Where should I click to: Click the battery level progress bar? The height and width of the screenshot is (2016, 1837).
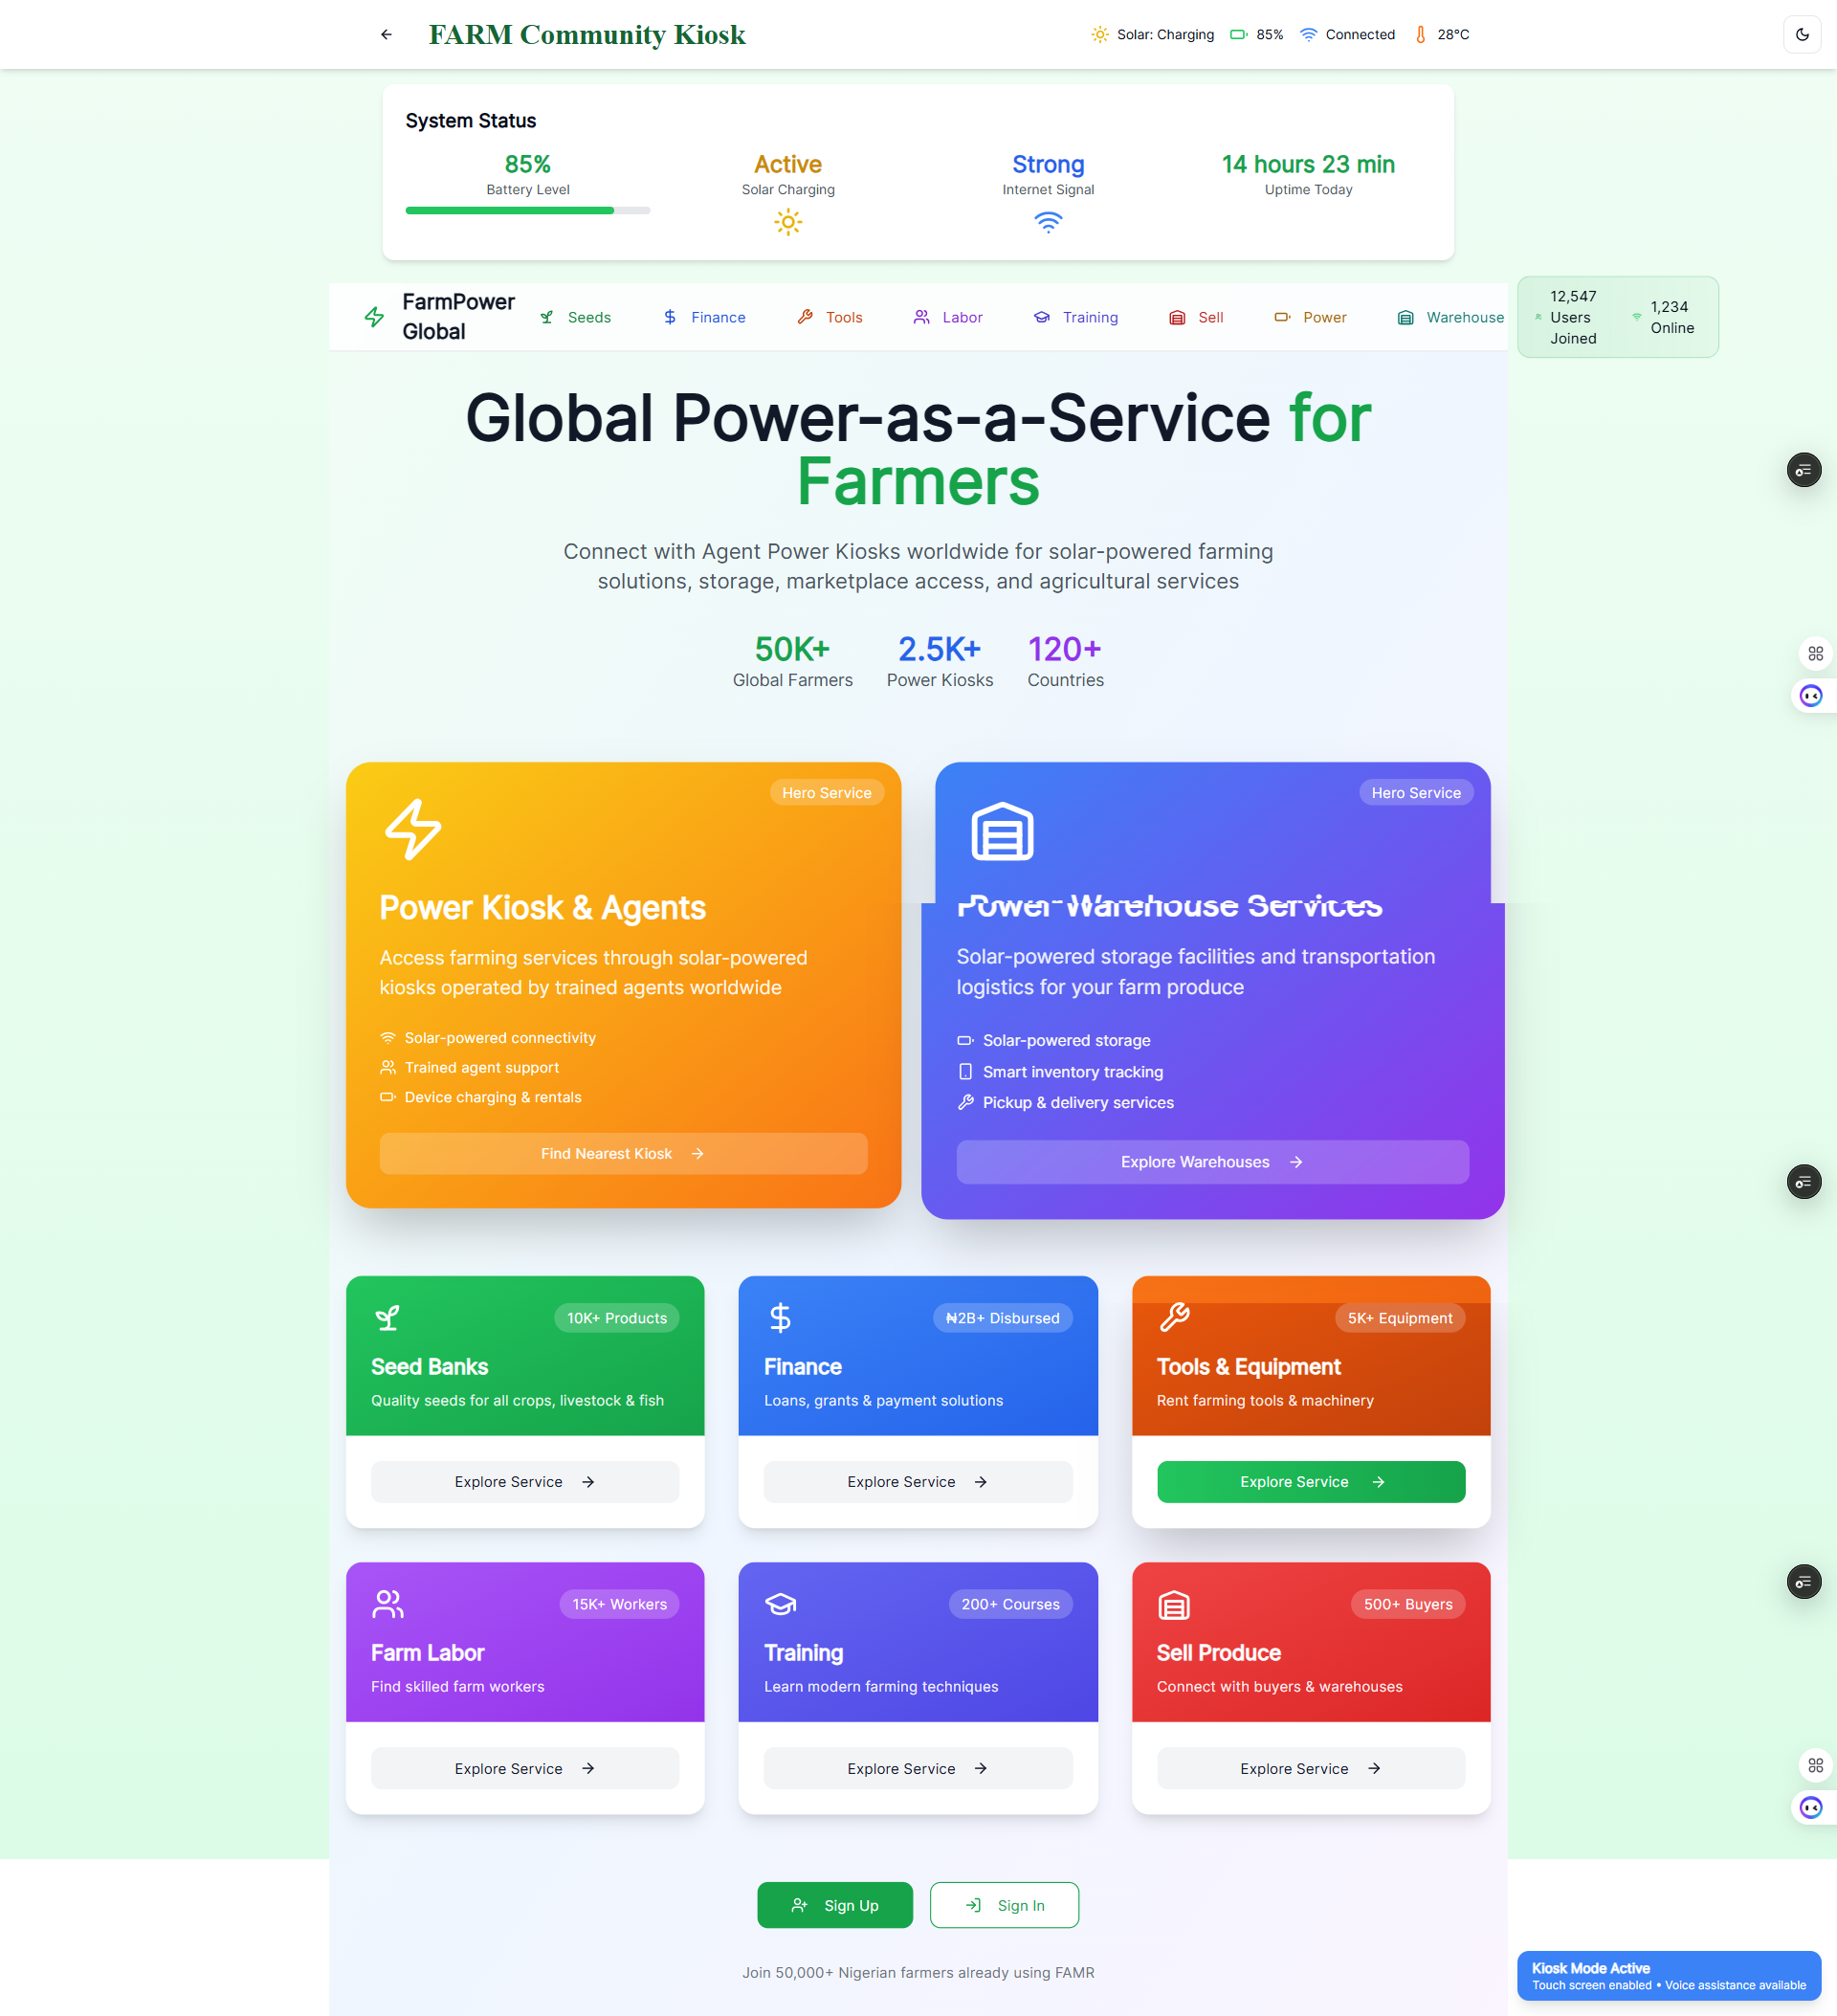(527, 210)
